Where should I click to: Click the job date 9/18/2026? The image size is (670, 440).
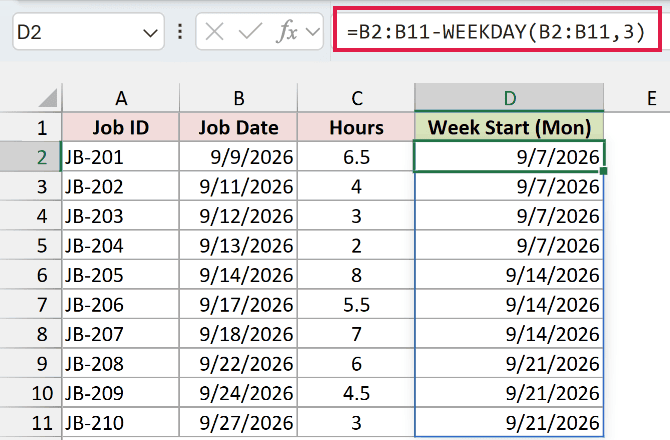pyautogui.click(x=238, y=334)
